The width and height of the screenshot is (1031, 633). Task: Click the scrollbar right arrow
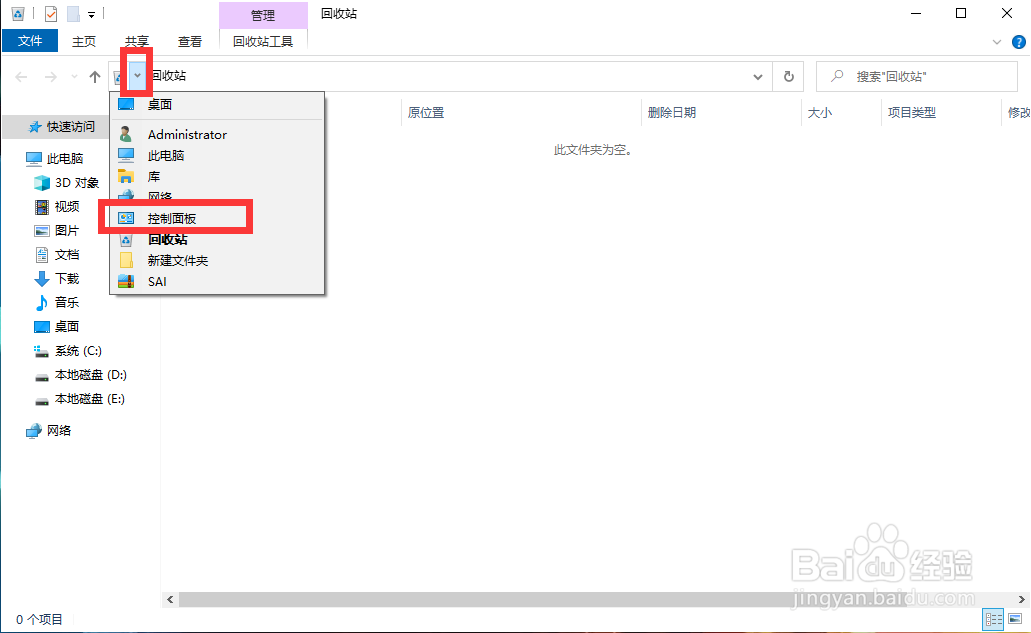click(1022, 599)
